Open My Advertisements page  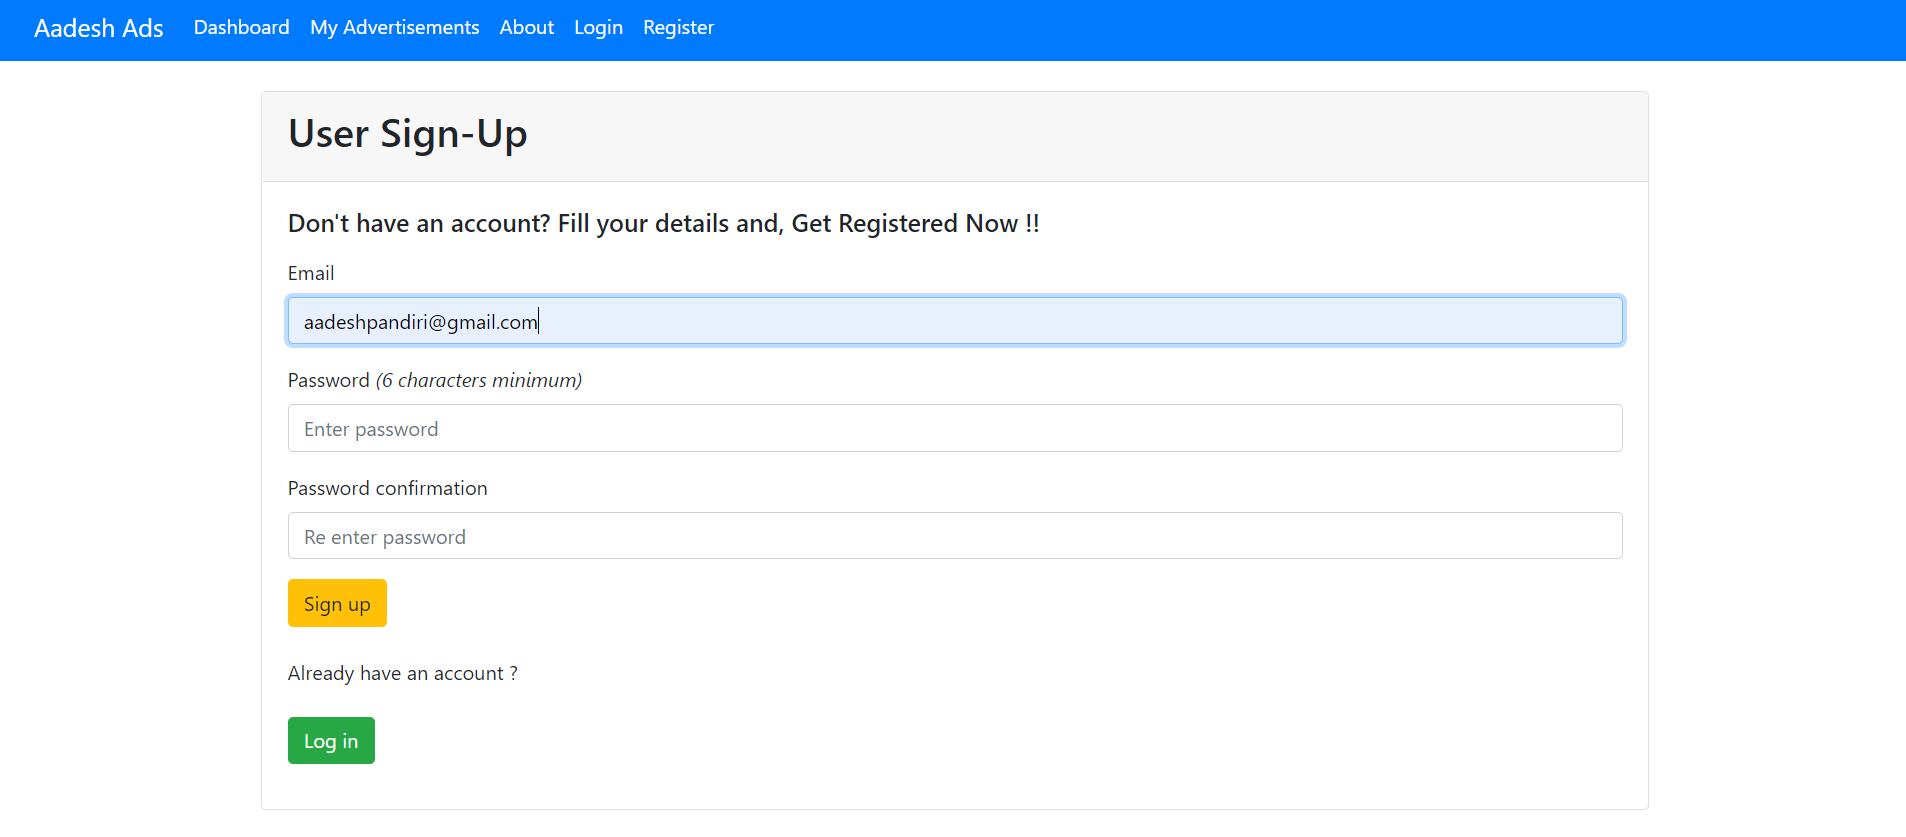[395, 28]
